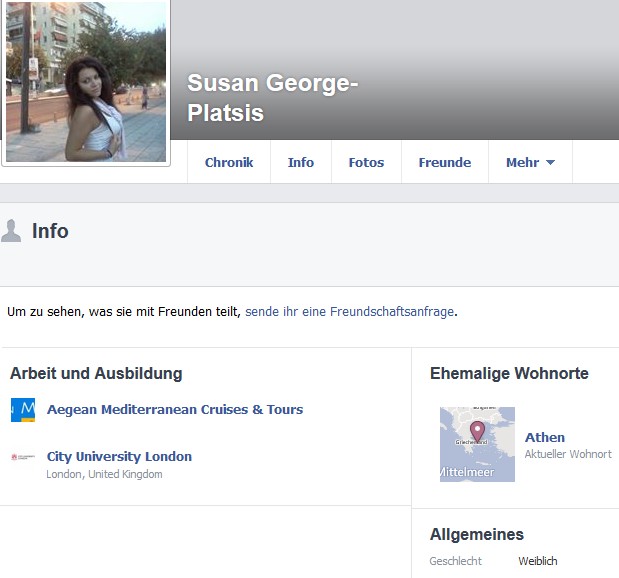Screen dimensions: 619x578
Task: Click the Info section person icon
Action: 11,231
